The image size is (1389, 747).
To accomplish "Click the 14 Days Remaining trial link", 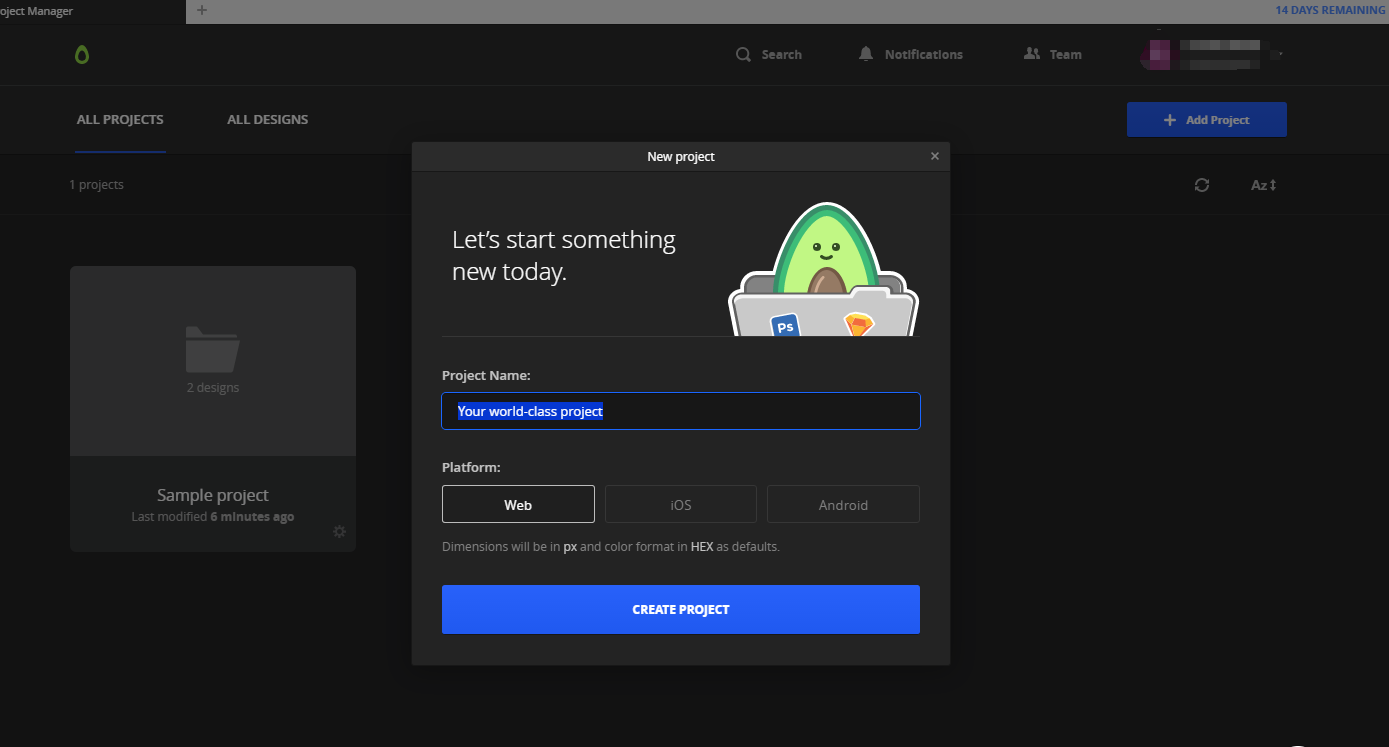I will point(1331,11).
